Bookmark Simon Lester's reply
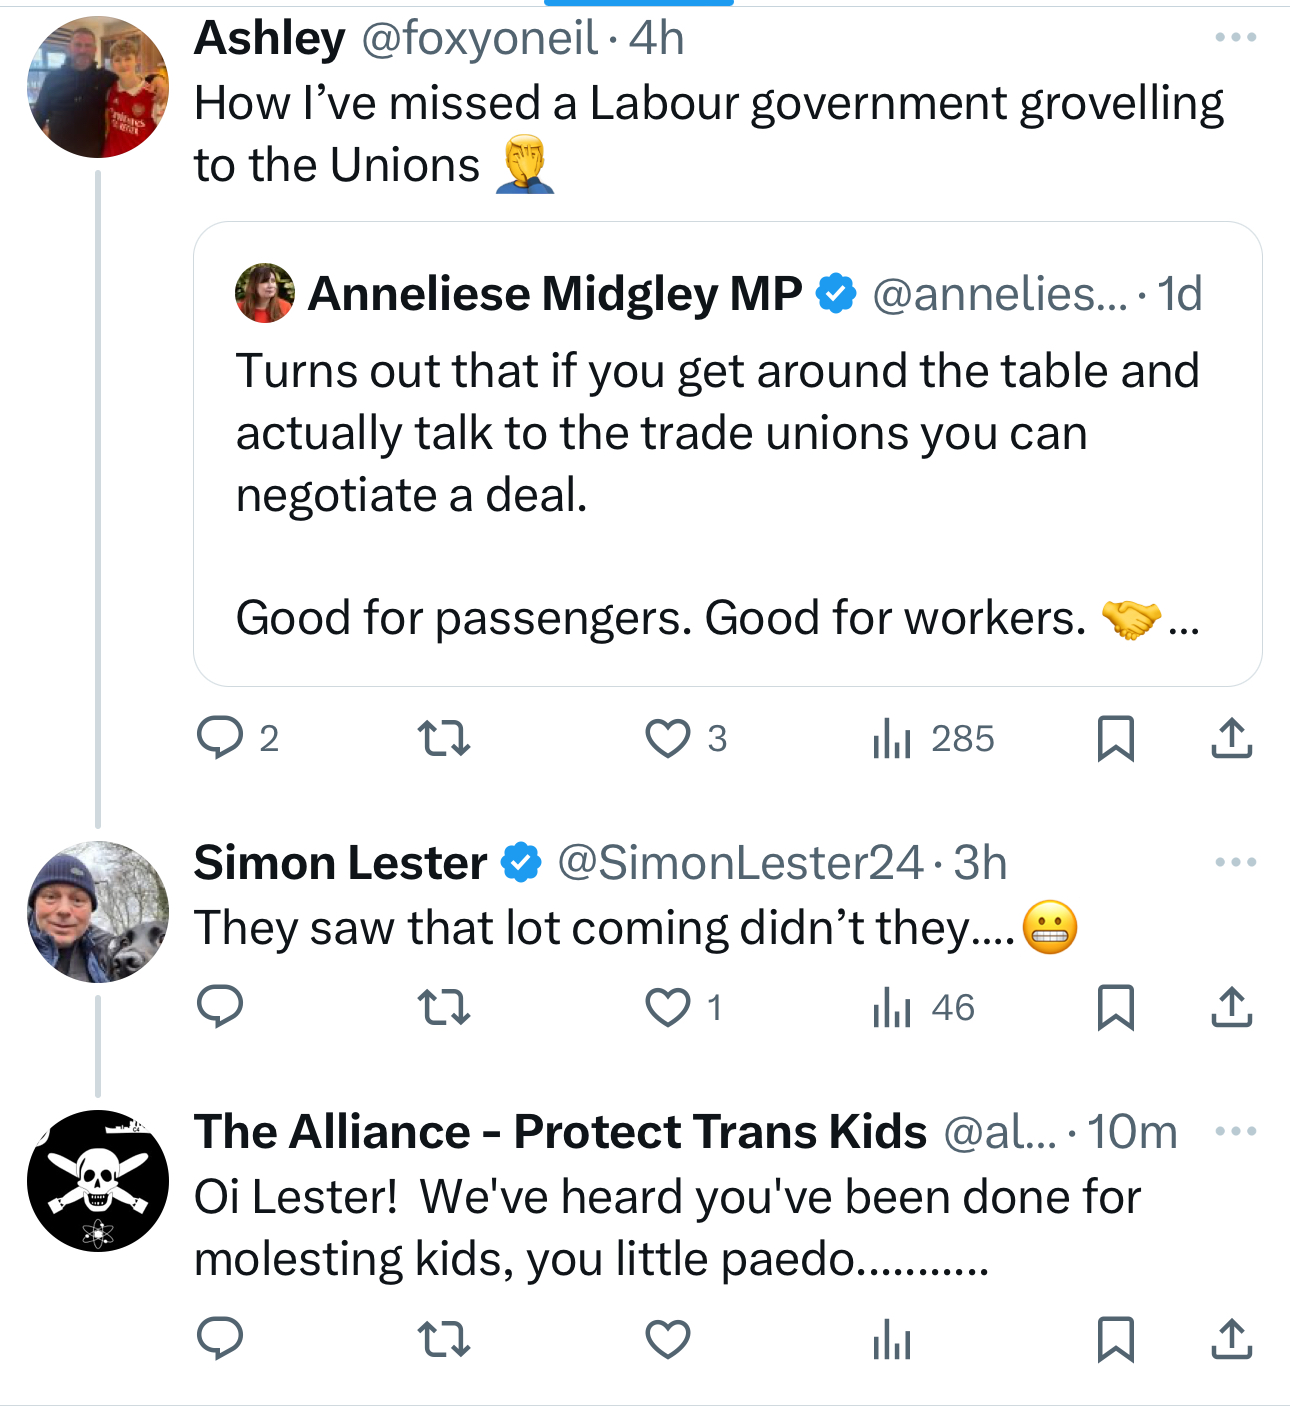The image size is (1290, 1408). [x=1115, y=1007]
